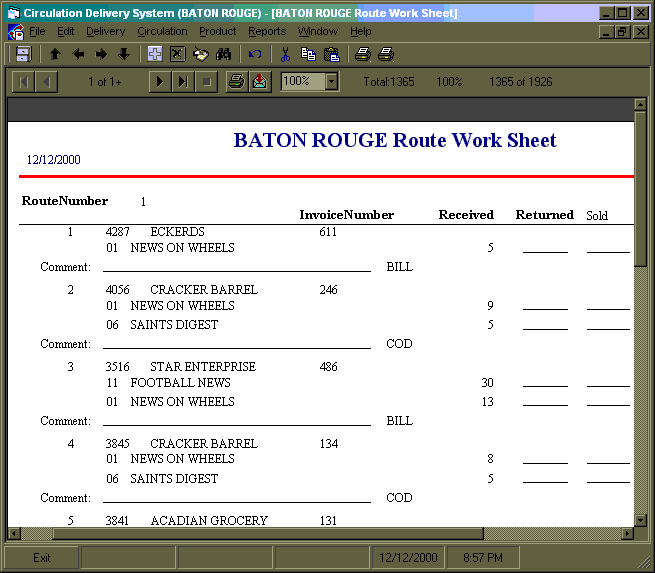Click ACADIAN GROCERY customer name
The image size is (655, 573).
tap(209, 521)
